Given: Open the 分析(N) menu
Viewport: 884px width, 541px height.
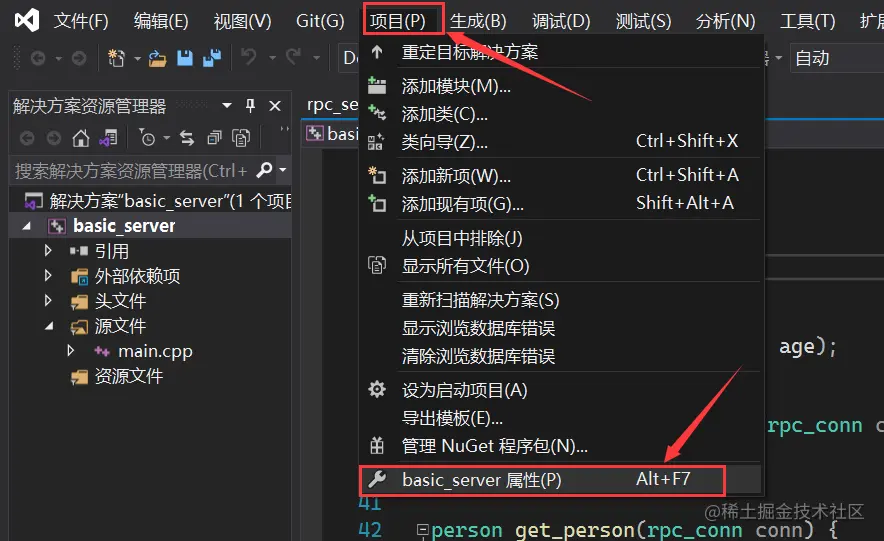Looking at the screenshot, I should tap(725, 21).
